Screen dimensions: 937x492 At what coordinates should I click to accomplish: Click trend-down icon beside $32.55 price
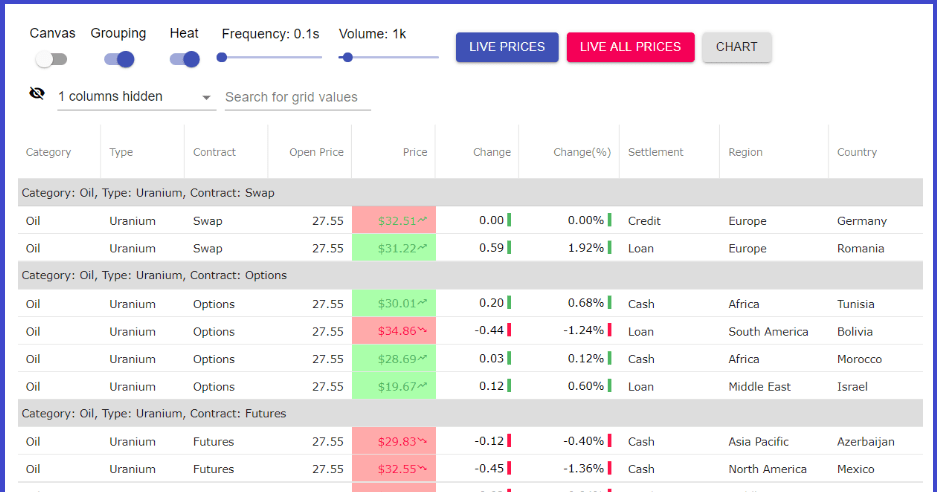pyautogui.click(x=422, y=469)
